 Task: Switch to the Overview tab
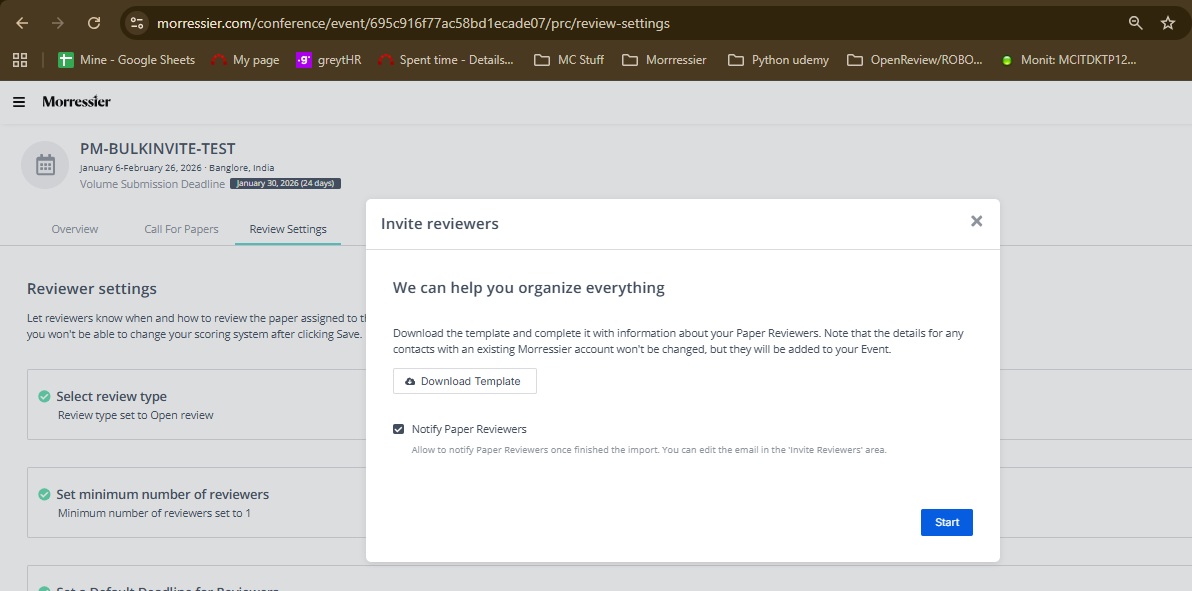[75, 229]
